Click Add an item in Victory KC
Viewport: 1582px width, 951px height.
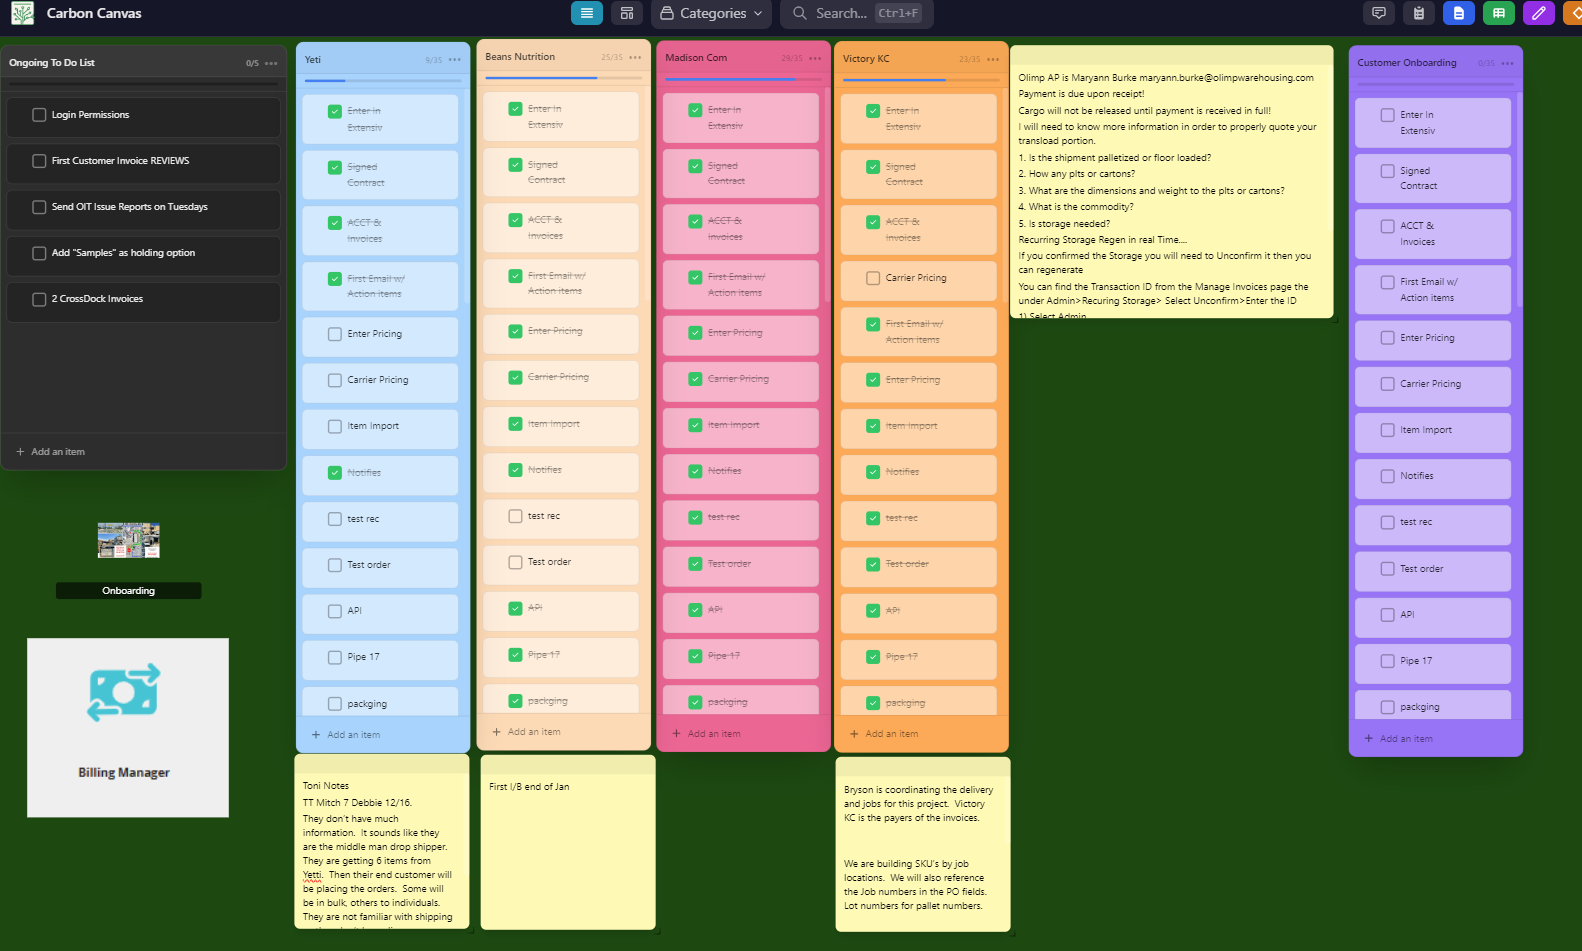[x=884, y=734]
